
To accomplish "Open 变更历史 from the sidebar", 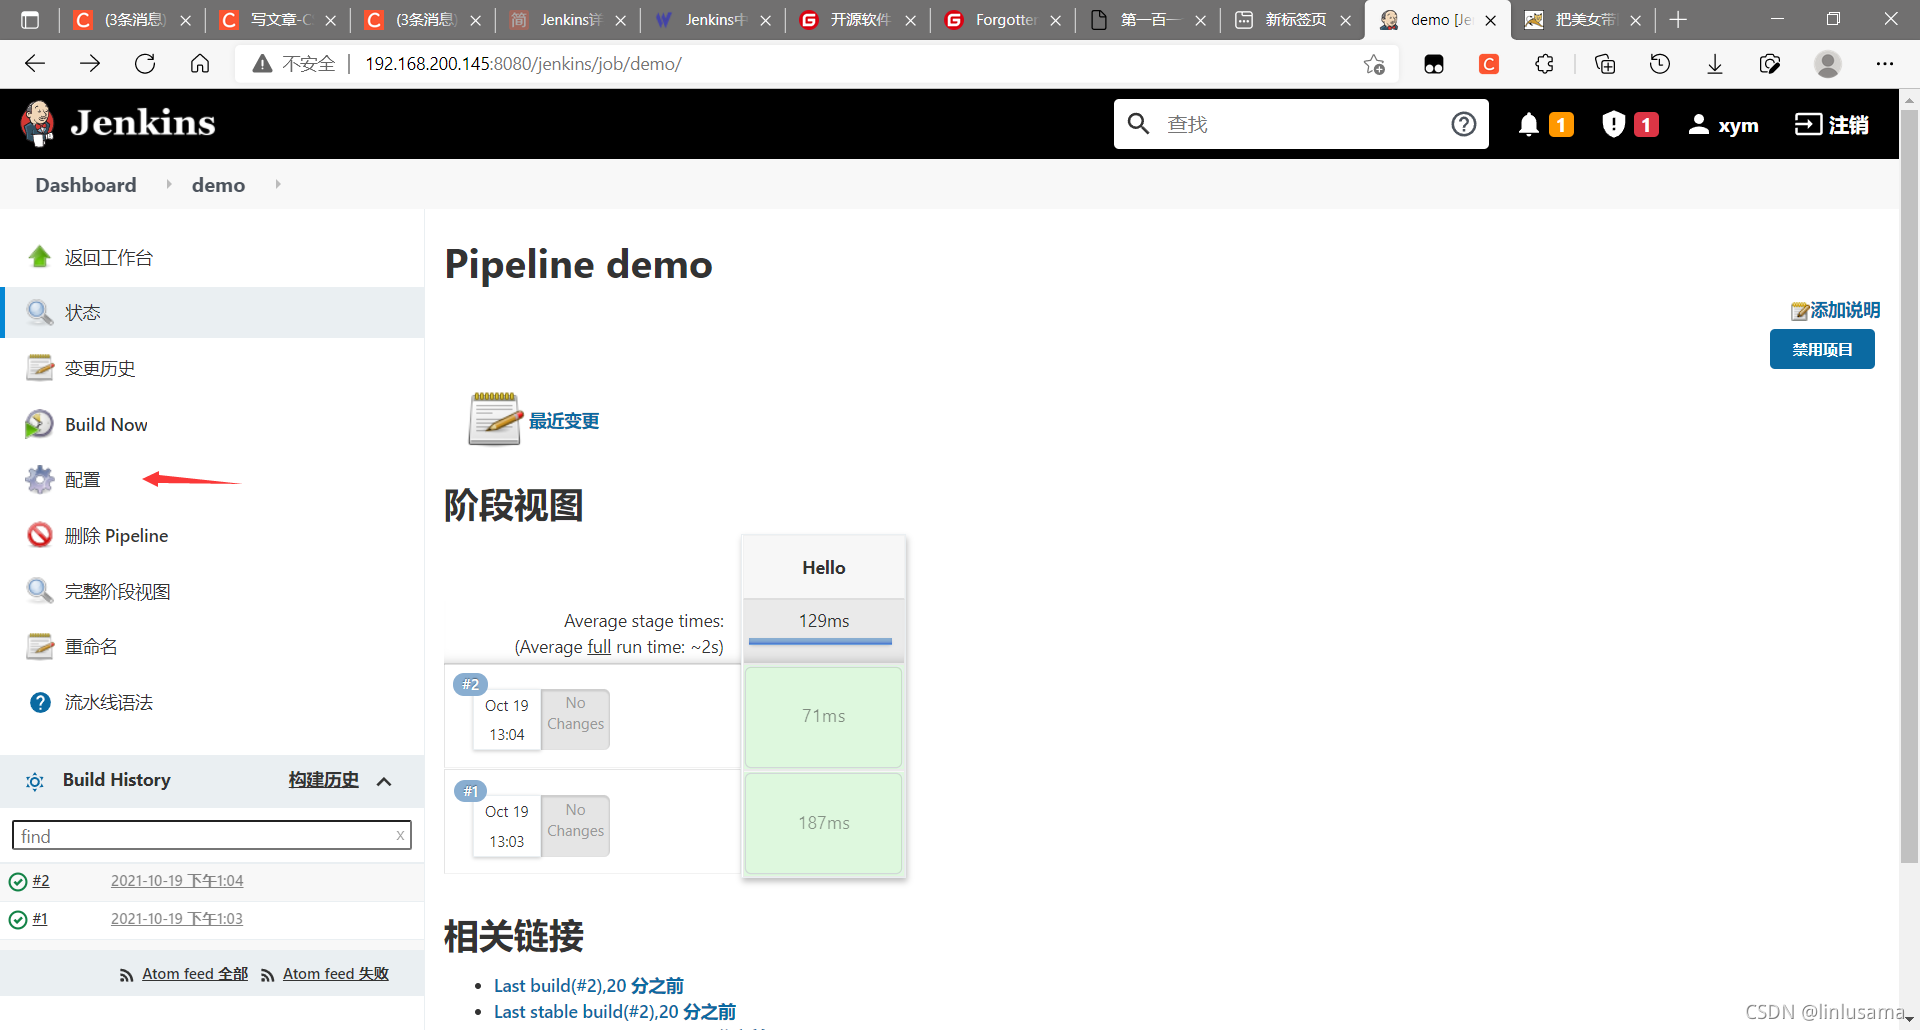I will (x=100, y=368).
